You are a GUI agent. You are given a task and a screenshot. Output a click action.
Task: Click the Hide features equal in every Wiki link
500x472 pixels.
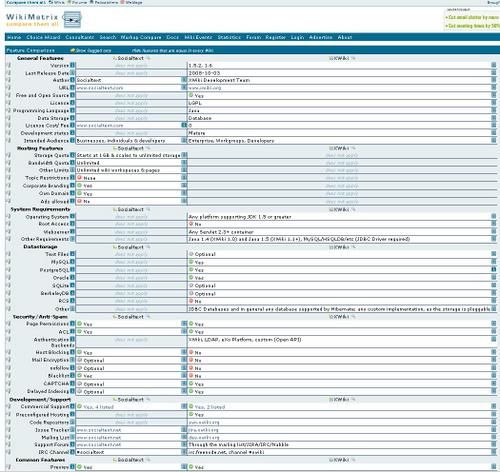click(173, 51)
